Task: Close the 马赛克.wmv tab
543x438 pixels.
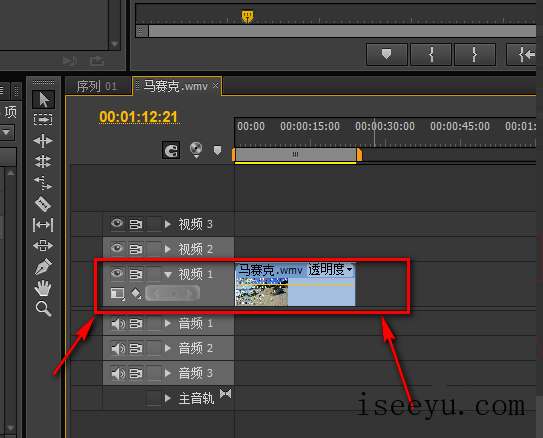Action: coord(215,85)
